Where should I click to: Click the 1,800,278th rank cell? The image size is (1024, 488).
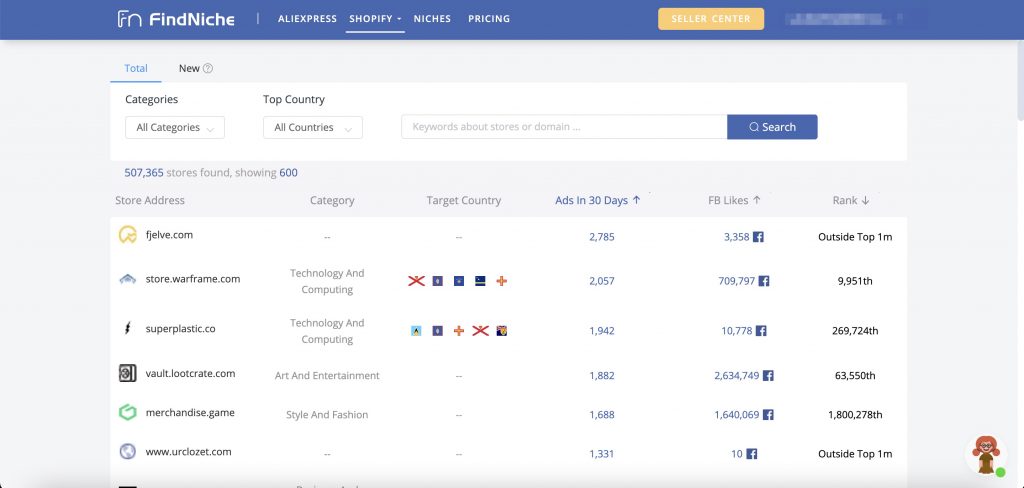pyautogui.click(x=855, y=415)
